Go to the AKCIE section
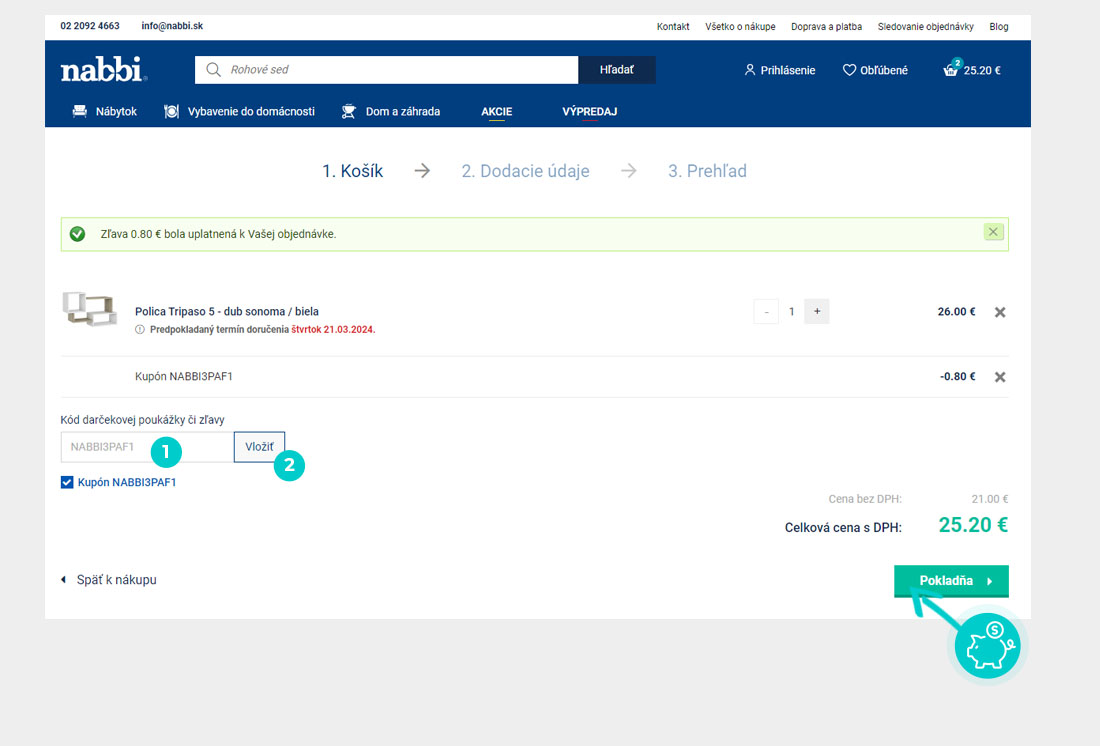Screen dimensions: 1100x746 tap(497, 112)
